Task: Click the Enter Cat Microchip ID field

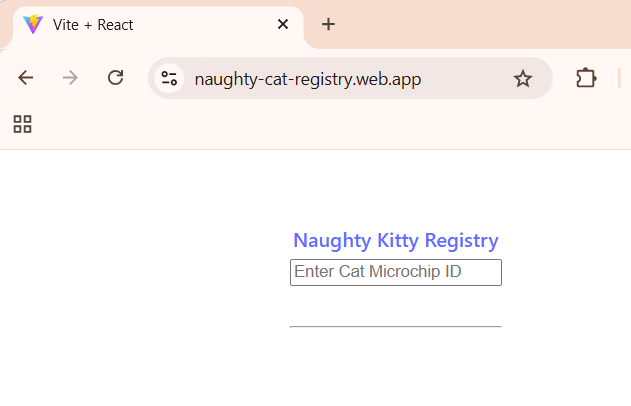Action: tap(396, 272)
